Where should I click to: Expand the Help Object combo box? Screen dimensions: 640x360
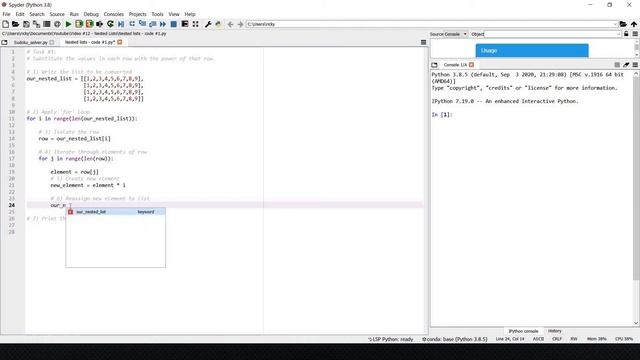pos(619,34)
